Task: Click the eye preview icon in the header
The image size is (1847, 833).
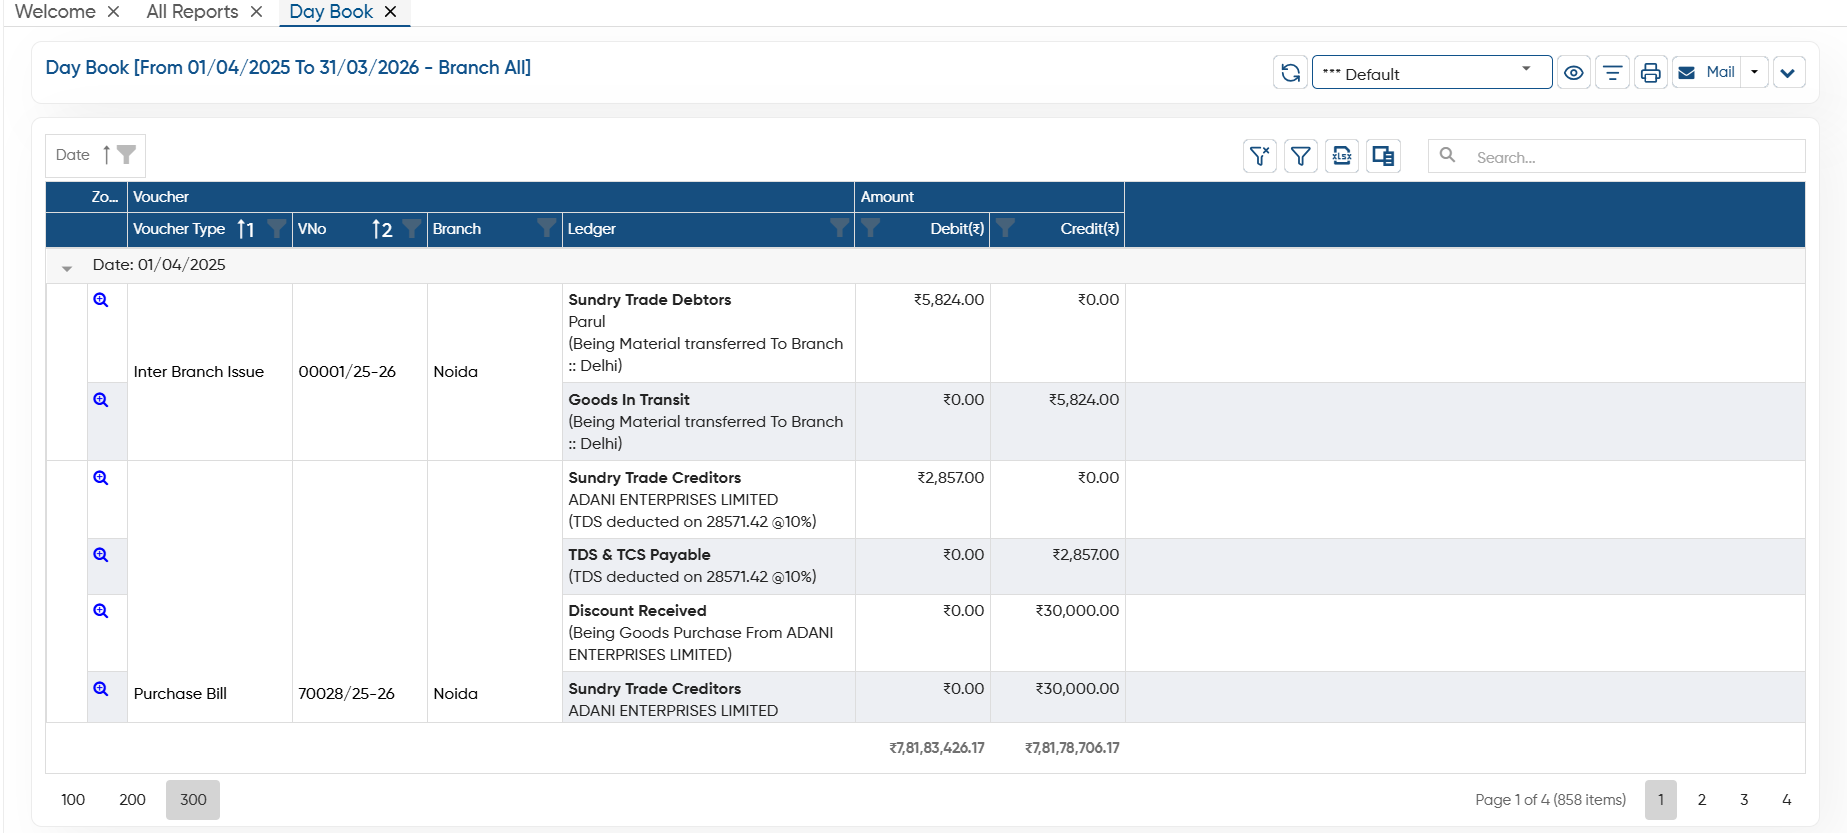Action: pyautogui.click(x=1574, y=73)
